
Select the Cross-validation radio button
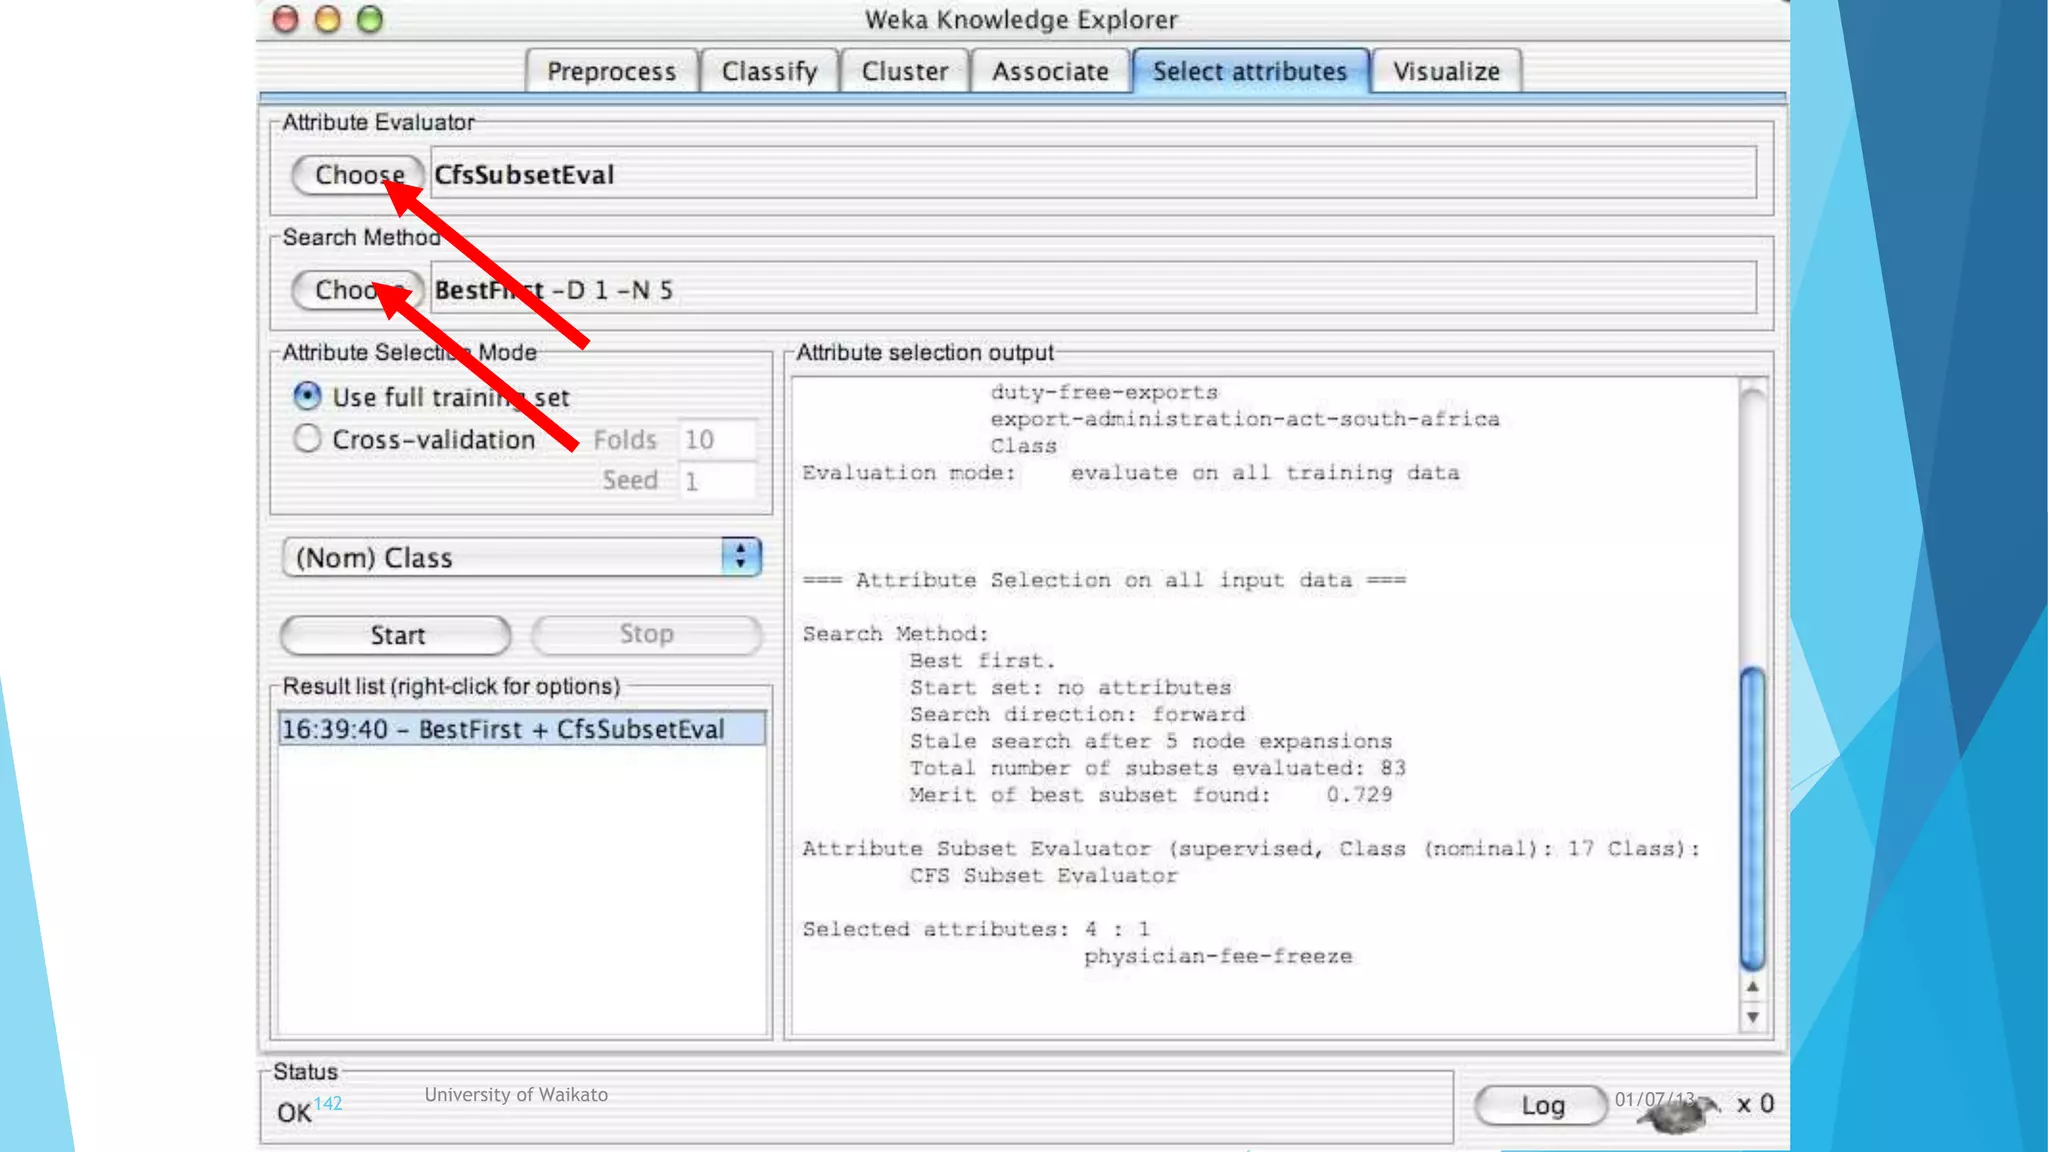[308, 439]
